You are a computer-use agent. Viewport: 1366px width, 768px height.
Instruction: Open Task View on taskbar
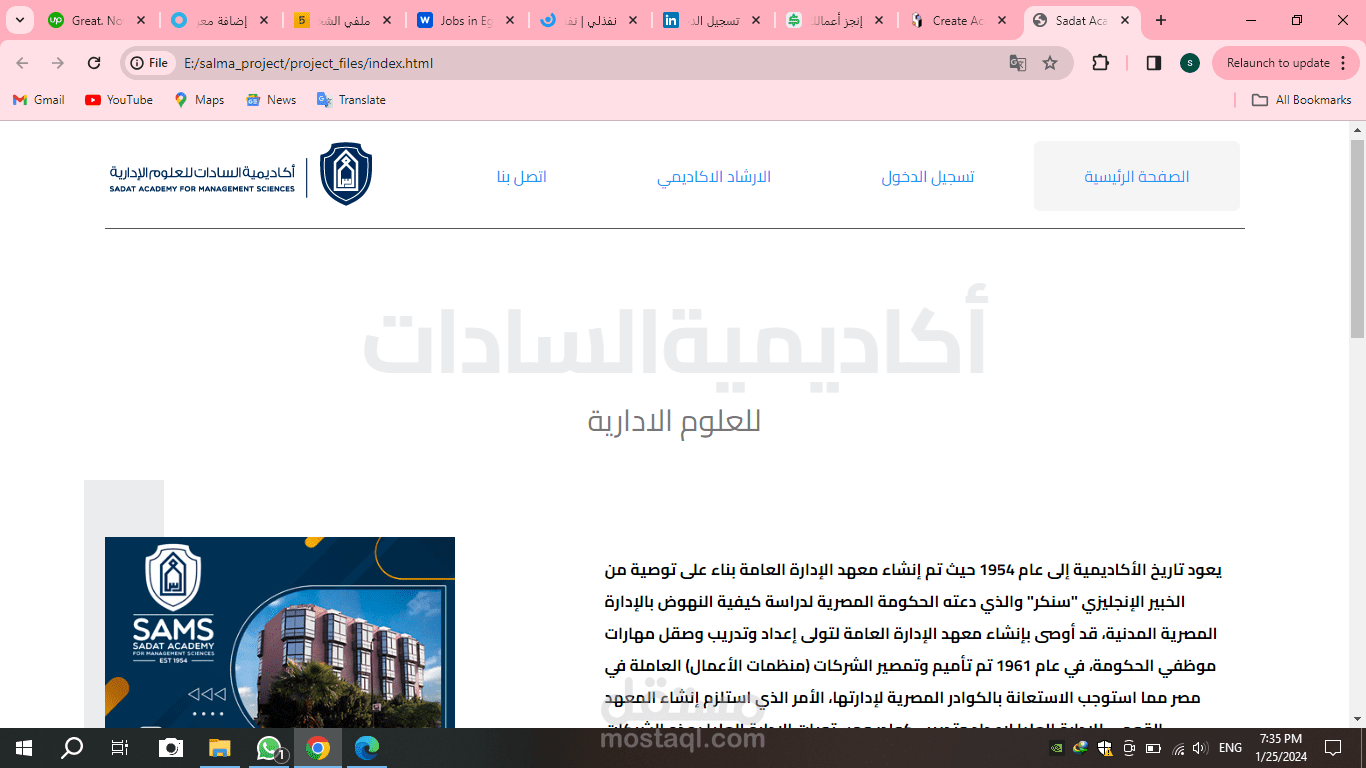click(x=120, y=748)
